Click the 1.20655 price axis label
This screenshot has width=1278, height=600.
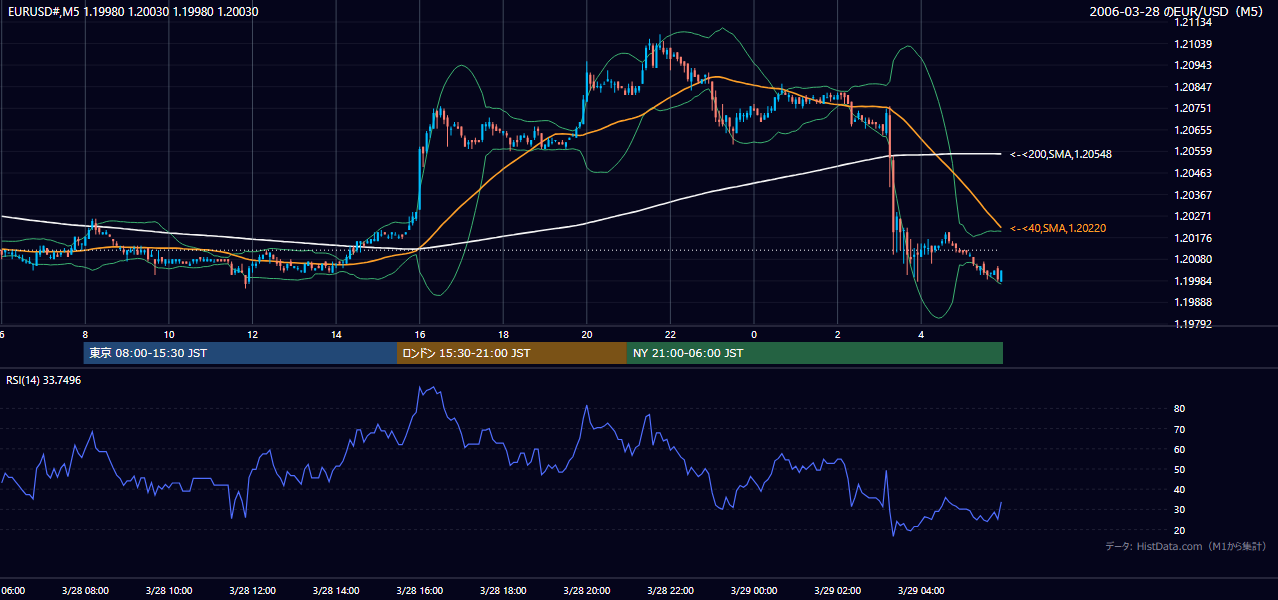pyautogui.click(x=1193, y=130)
